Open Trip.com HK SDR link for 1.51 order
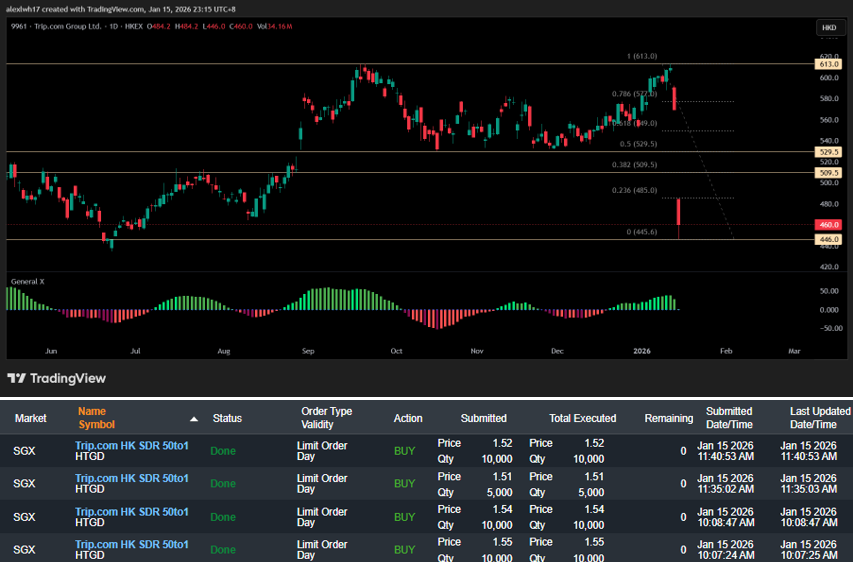The width and height of the screenshot is (853, 562). 131,478
